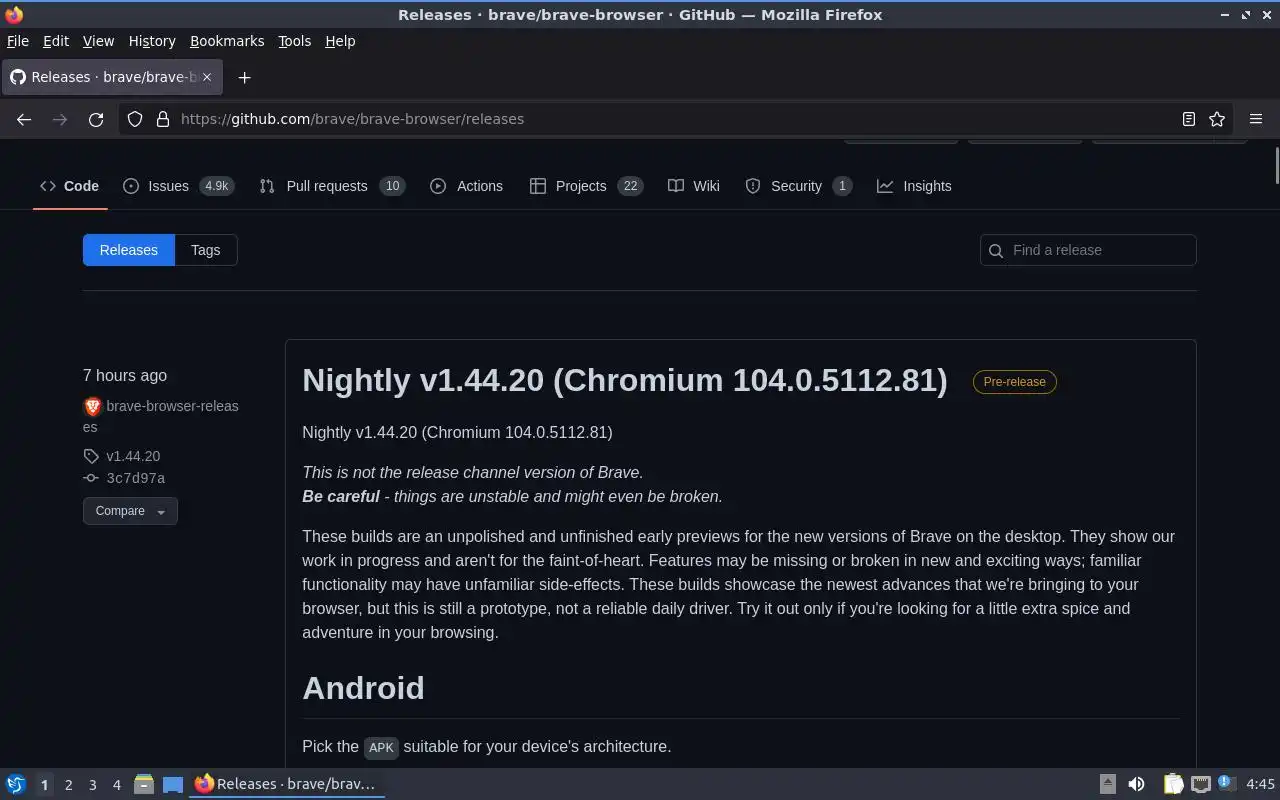Close the Releases browser tab
The image size is (1280, 800).
[x=208, y=77]
